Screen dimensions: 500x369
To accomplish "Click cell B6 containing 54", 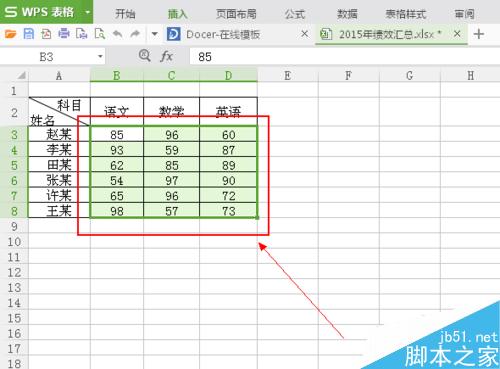I will coord(117,180).
